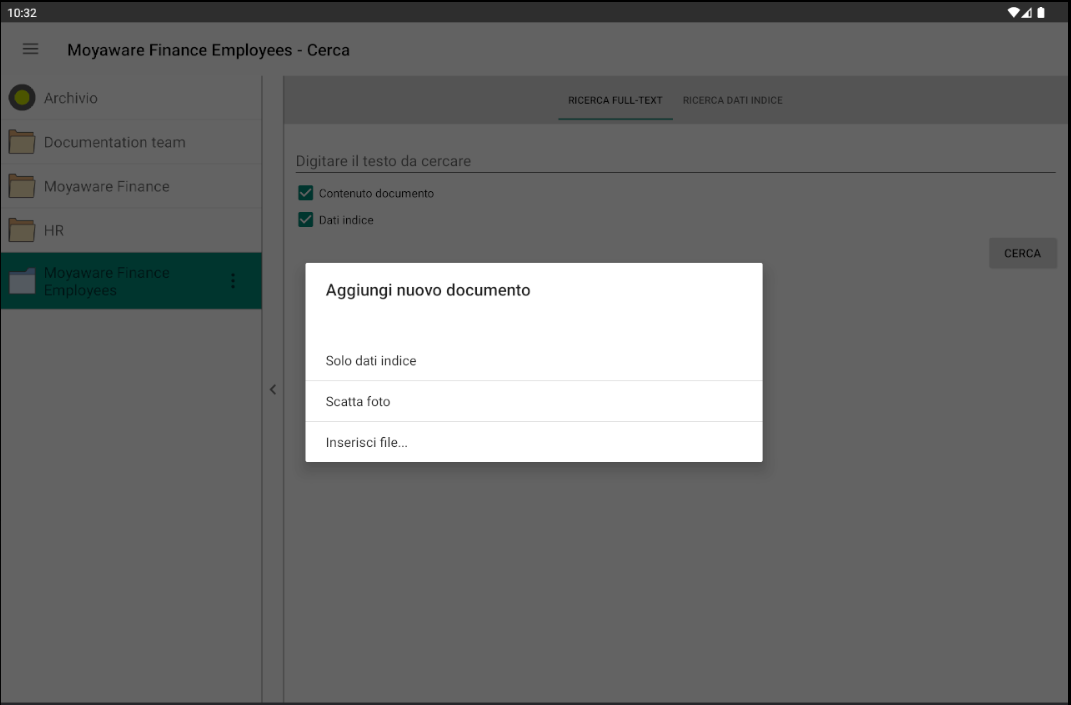Collapse the folder sidebar with the chevron

click(x=272, y=389)
